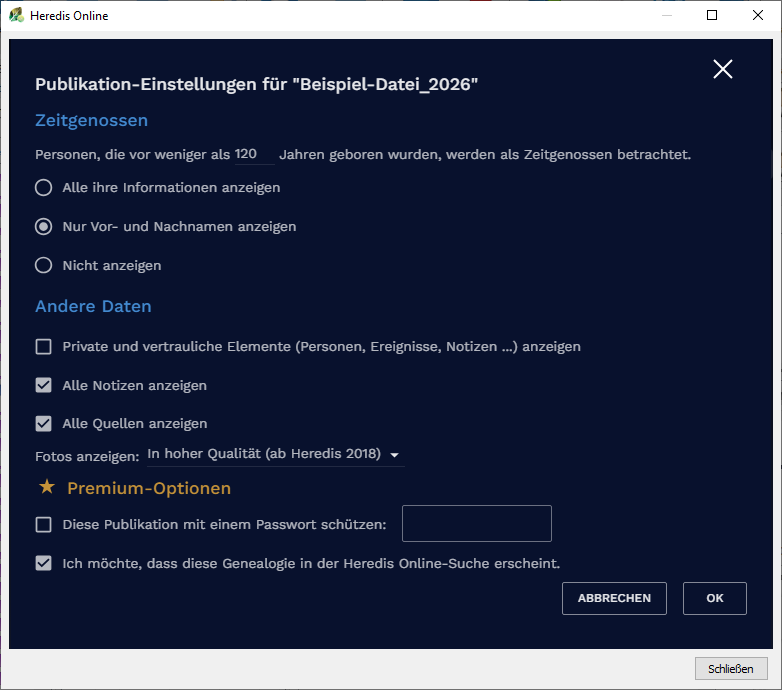The image size is (782, 690).
Task: Confirm settings with the OK button
Action: tap(714, 598)
